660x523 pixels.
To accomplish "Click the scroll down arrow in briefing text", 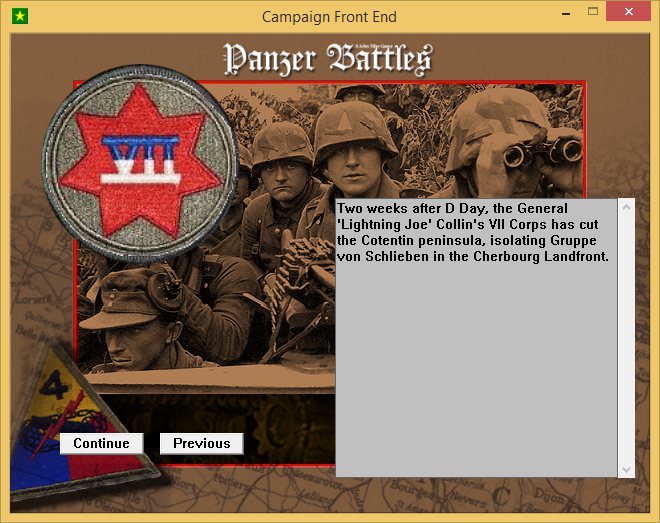I will point(626,470).
